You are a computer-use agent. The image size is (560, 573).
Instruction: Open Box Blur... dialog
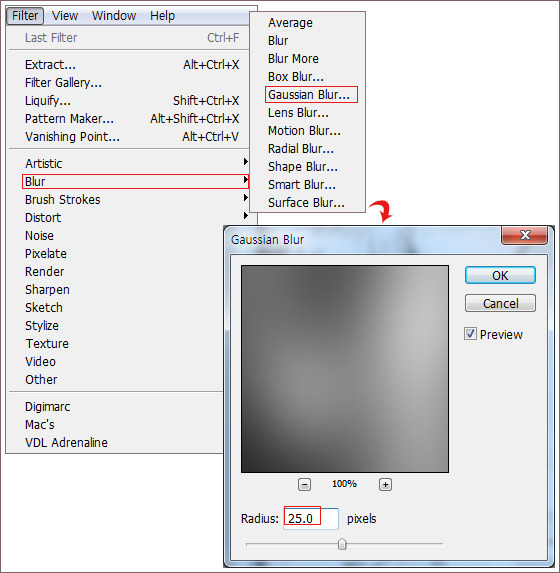(x=296, y=77)
